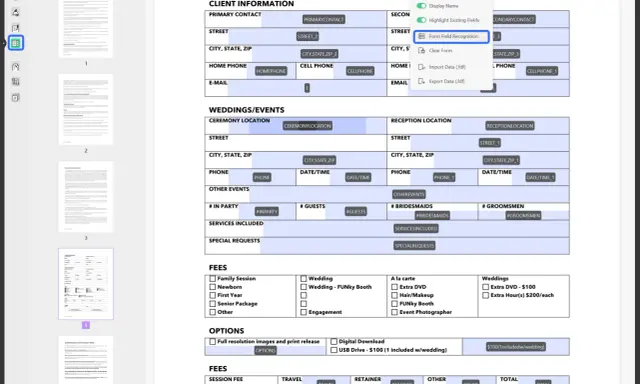Select the CITYSTATEZIP field under Ceremony Location
640x384 pixels.
click(x=319, y=160)
